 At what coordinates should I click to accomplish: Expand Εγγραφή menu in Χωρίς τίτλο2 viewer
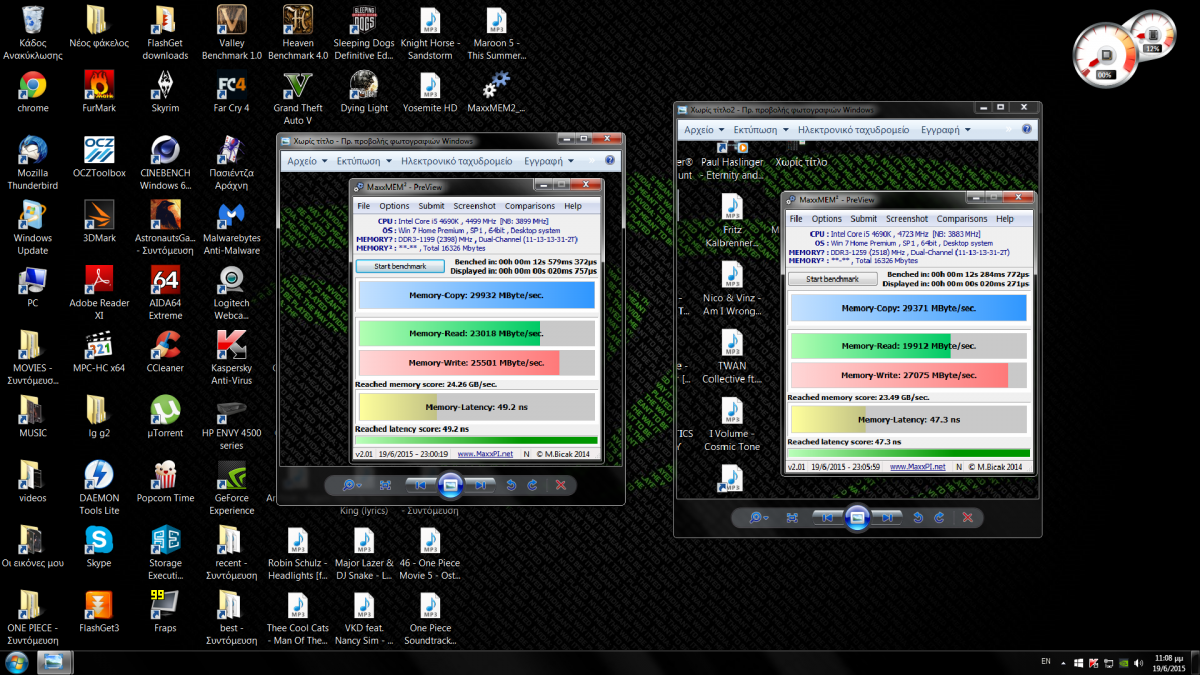pos(947,129)
